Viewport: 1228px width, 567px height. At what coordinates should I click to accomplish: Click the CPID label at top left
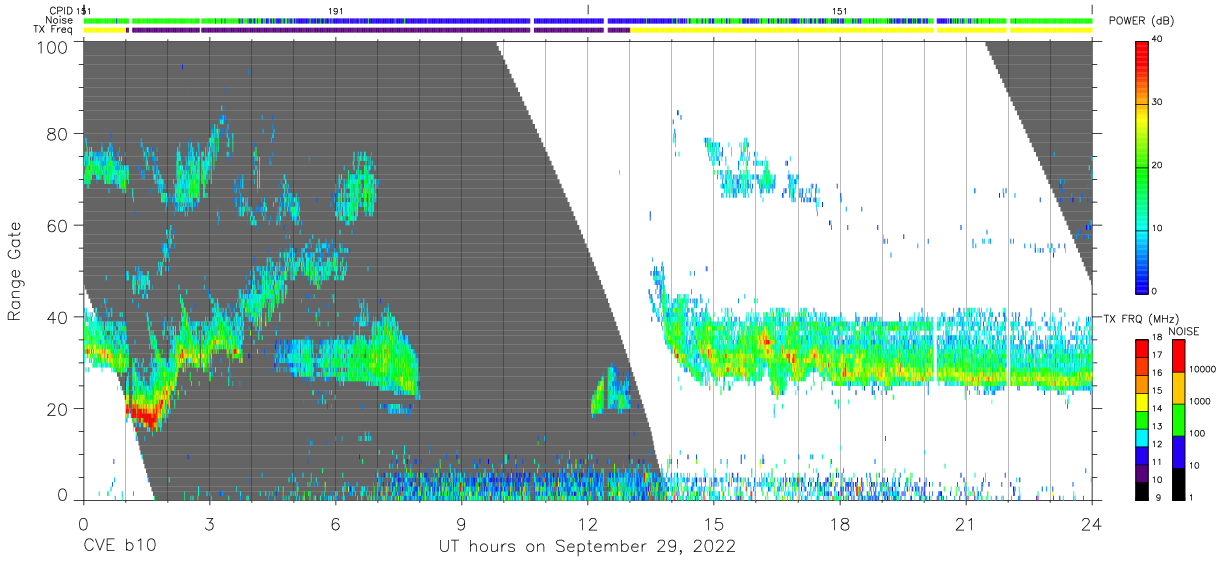(x=62, y=11)
